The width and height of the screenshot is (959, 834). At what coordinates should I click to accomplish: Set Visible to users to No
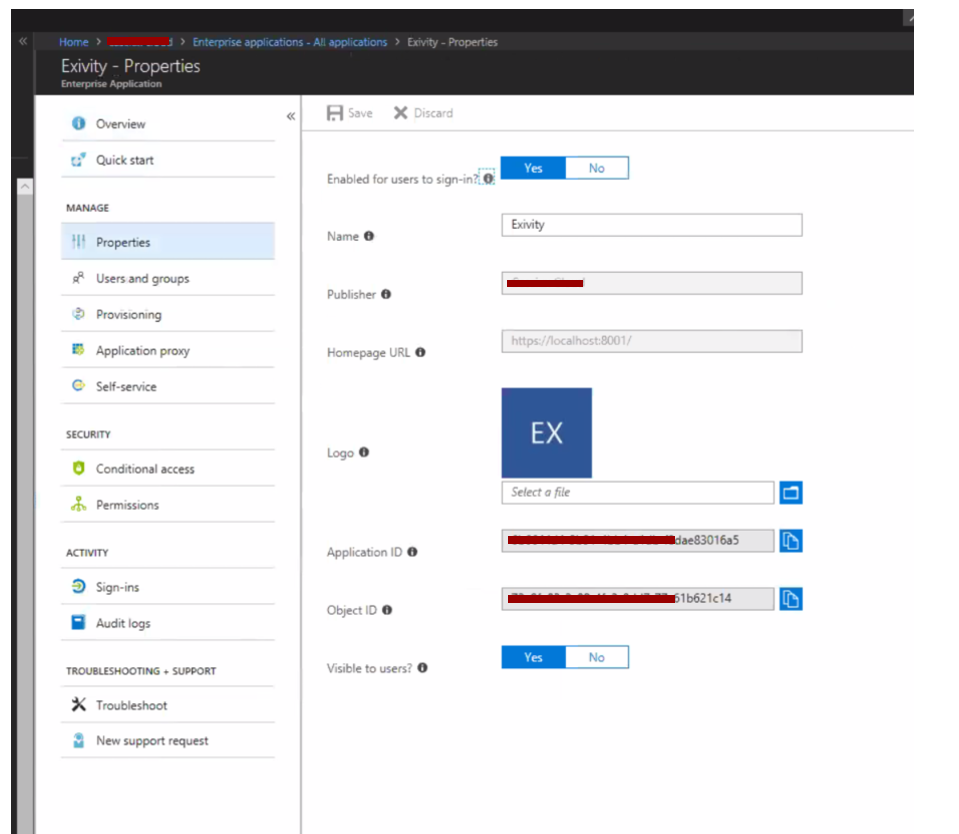point(597,657)
